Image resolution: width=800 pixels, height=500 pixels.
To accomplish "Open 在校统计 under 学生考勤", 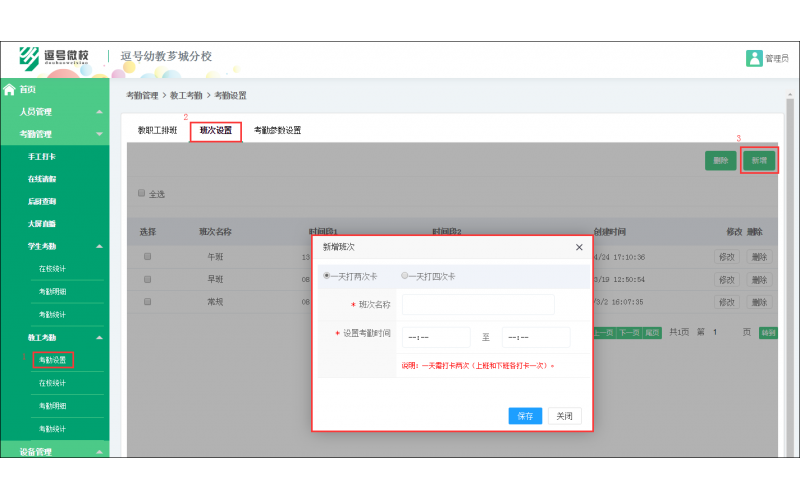I will pos(53,269).
